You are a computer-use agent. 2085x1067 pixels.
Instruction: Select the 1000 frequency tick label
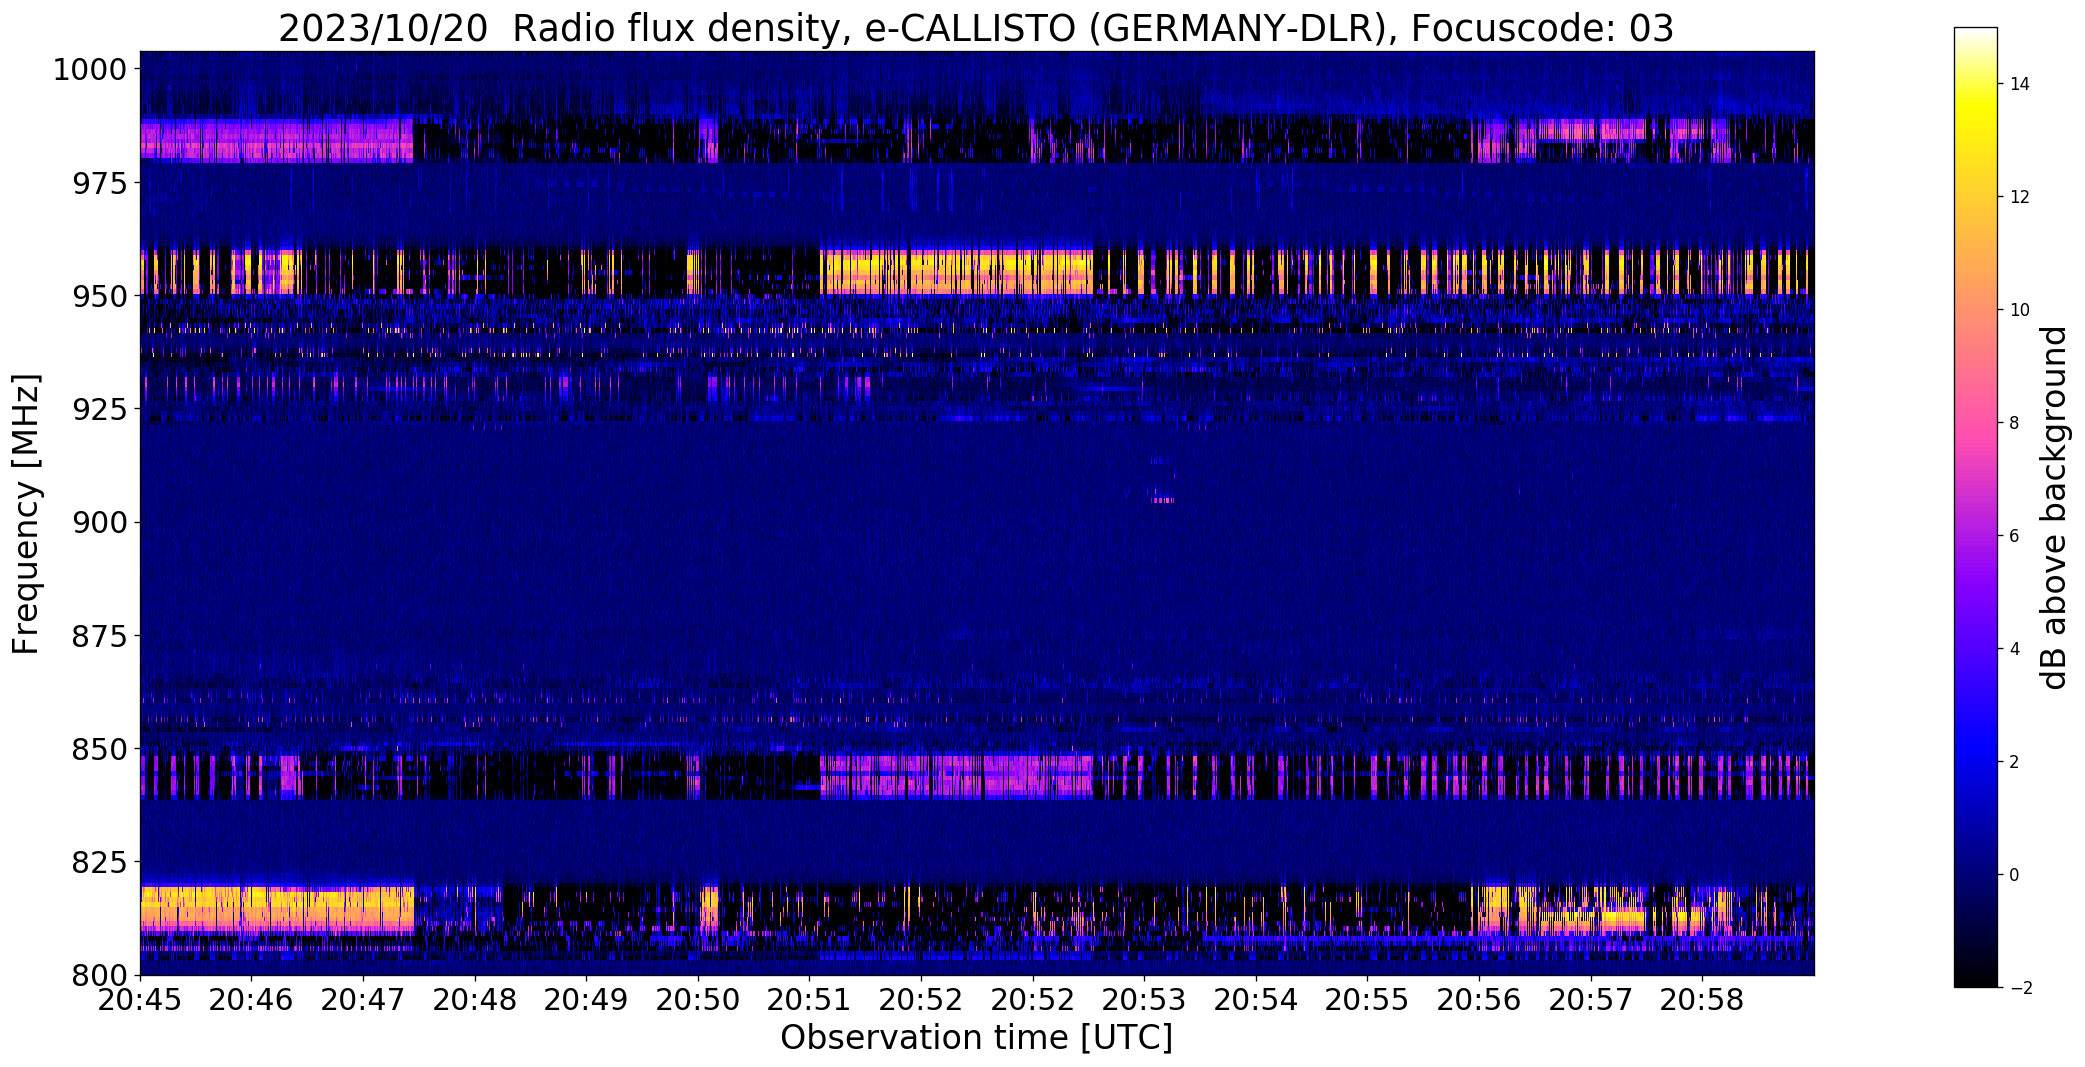pos(90,70)
